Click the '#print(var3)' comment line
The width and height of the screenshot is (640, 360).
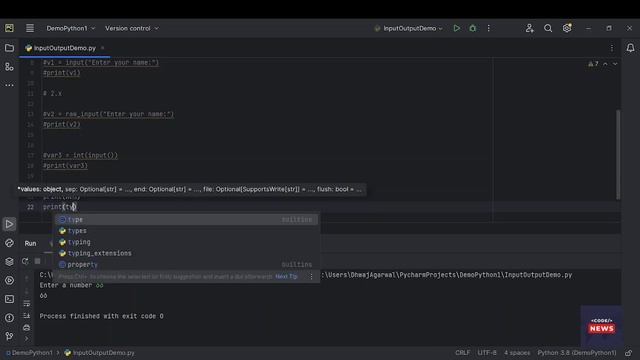(65, 166)
